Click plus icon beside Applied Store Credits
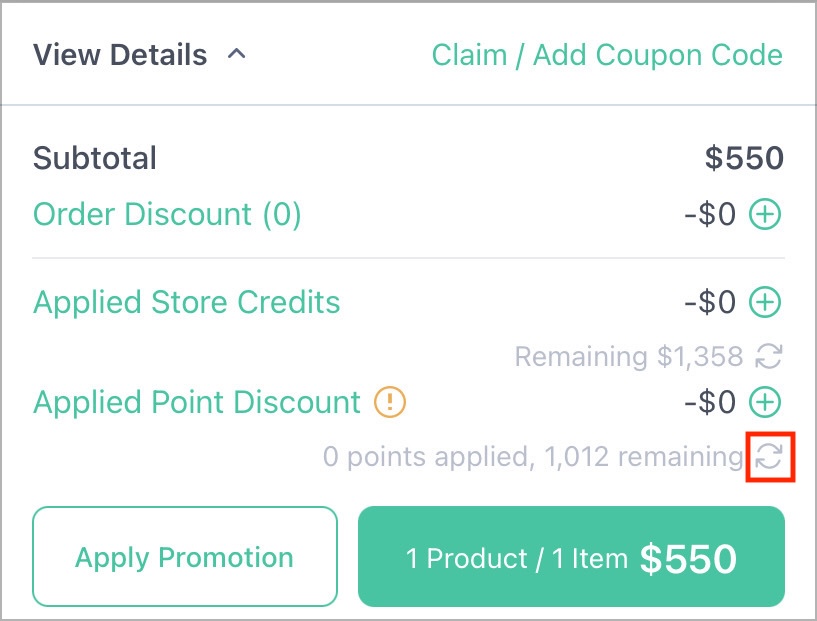 [765, 302]
